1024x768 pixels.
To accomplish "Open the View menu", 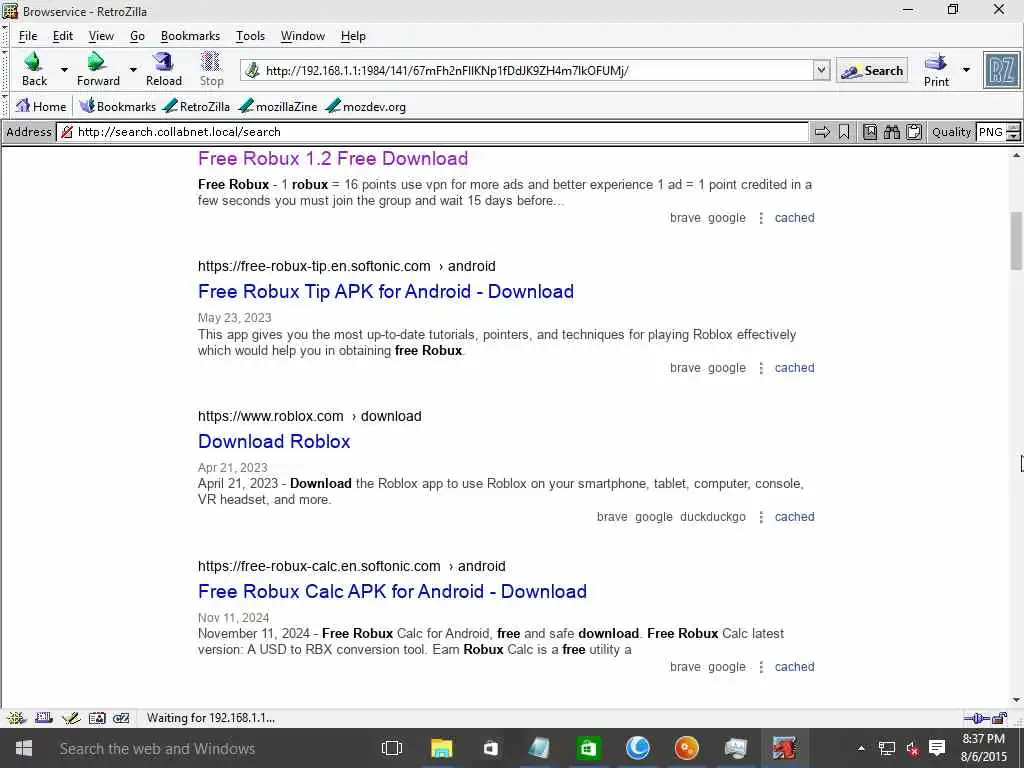I will [101, 36].
